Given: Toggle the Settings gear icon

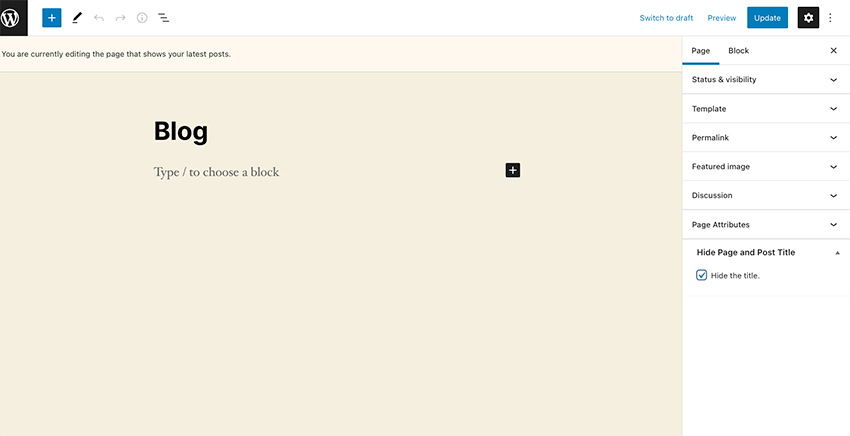Looking at the screenshot, I should pos(808,18).
